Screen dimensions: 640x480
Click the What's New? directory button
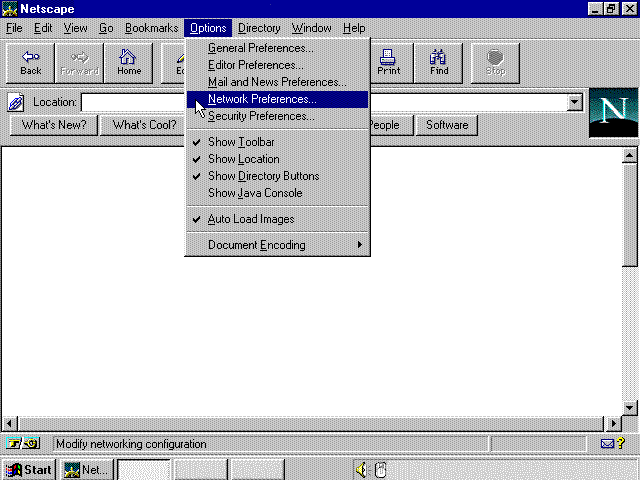click(x=54, y=125)
